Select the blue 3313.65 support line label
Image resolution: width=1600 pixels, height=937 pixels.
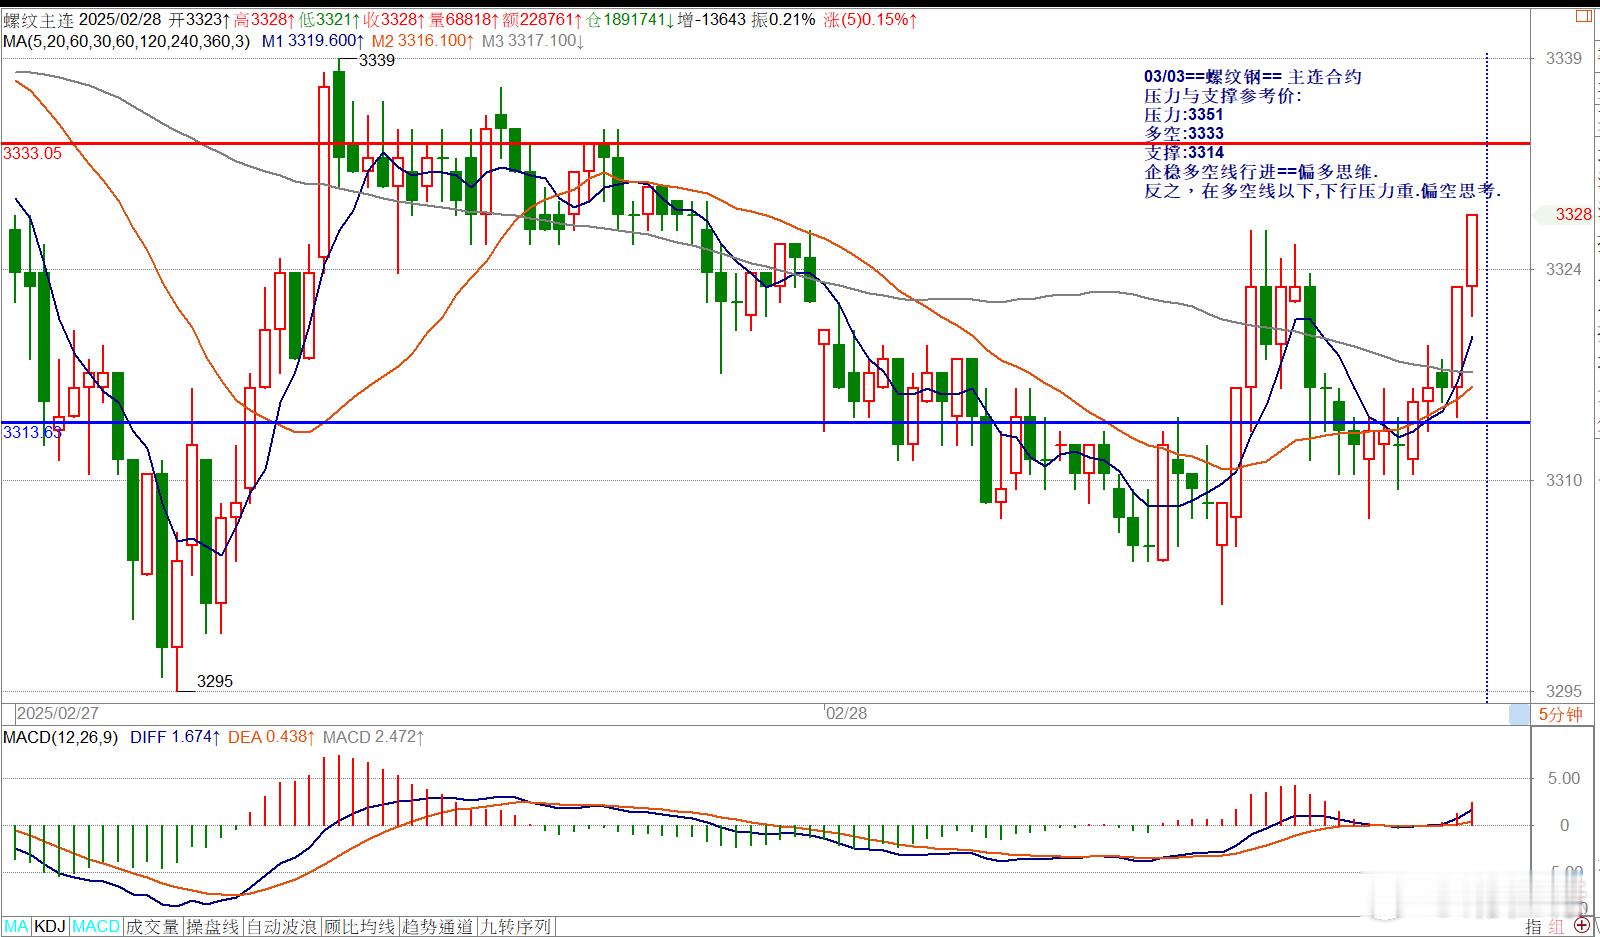tap(33, 432)
